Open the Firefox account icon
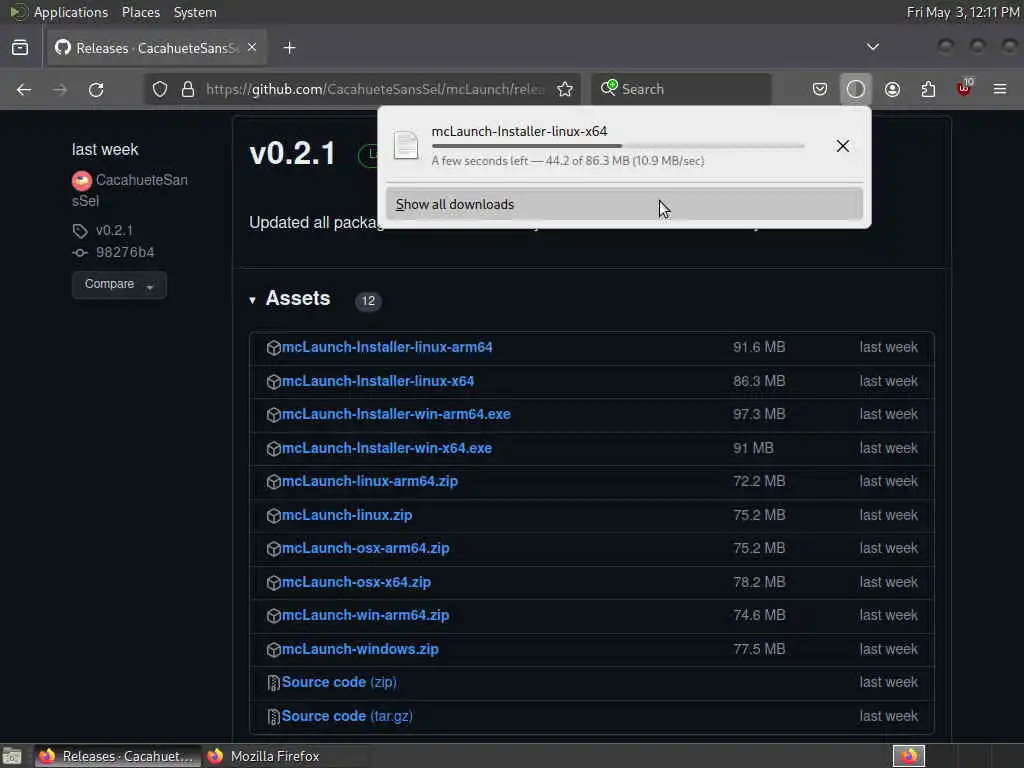 click(x=892, y=89)
